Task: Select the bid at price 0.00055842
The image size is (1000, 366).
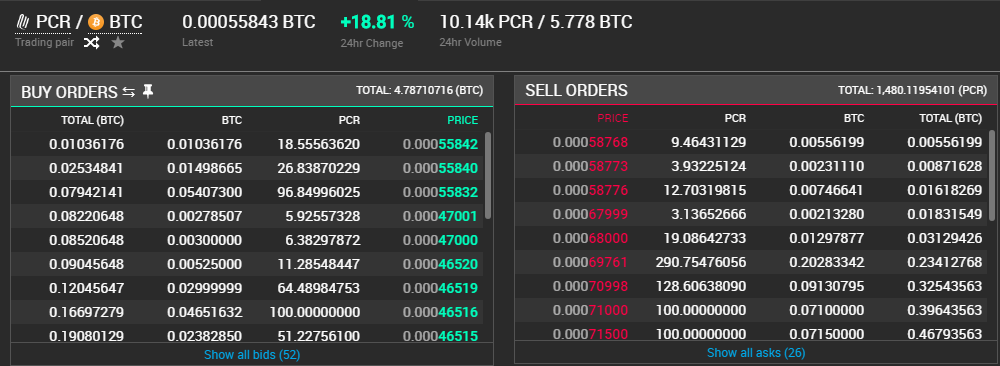Action: tap(247, 144)
